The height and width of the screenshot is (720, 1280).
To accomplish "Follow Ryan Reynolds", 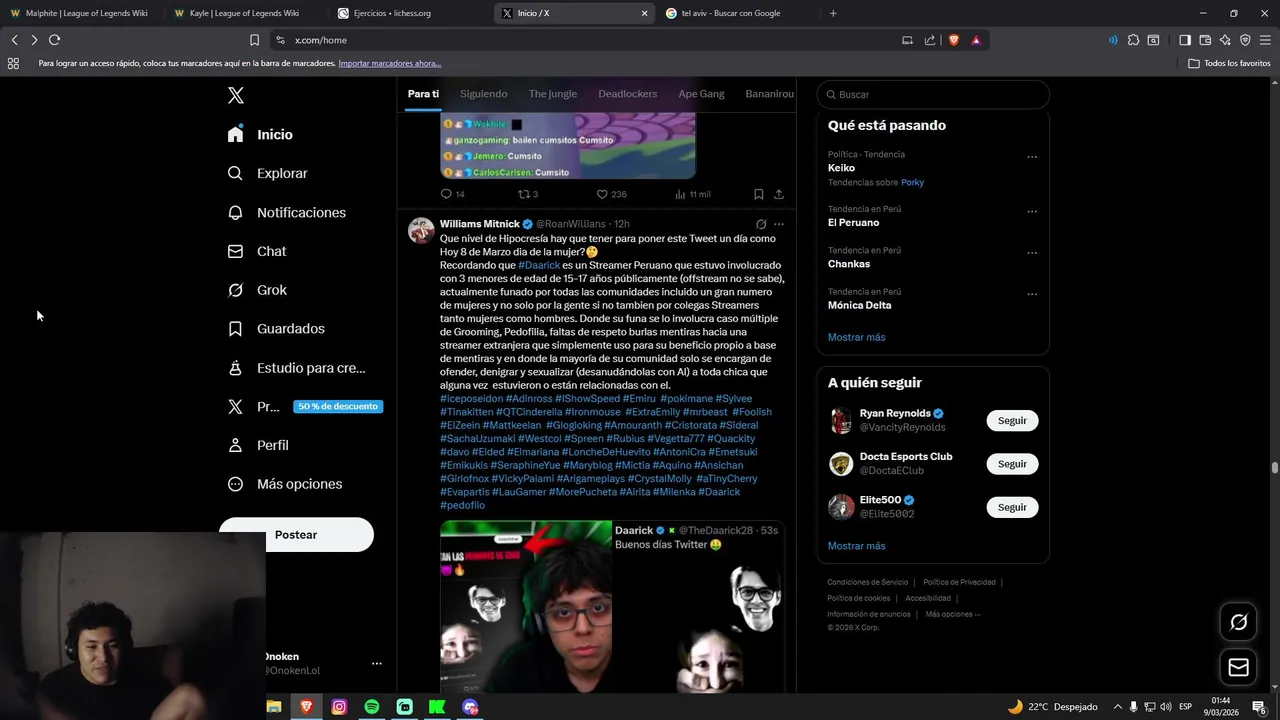I will (x=1012, y=421).
